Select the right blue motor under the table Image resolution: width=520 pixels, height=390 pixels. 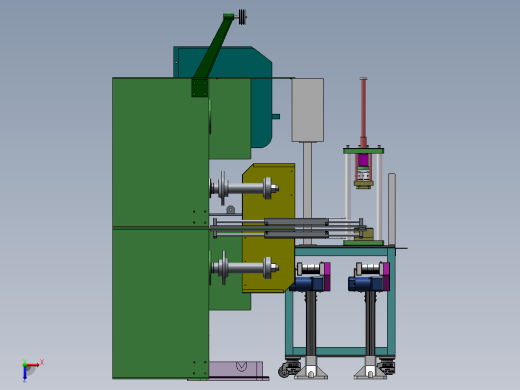(x=366, y=284)
